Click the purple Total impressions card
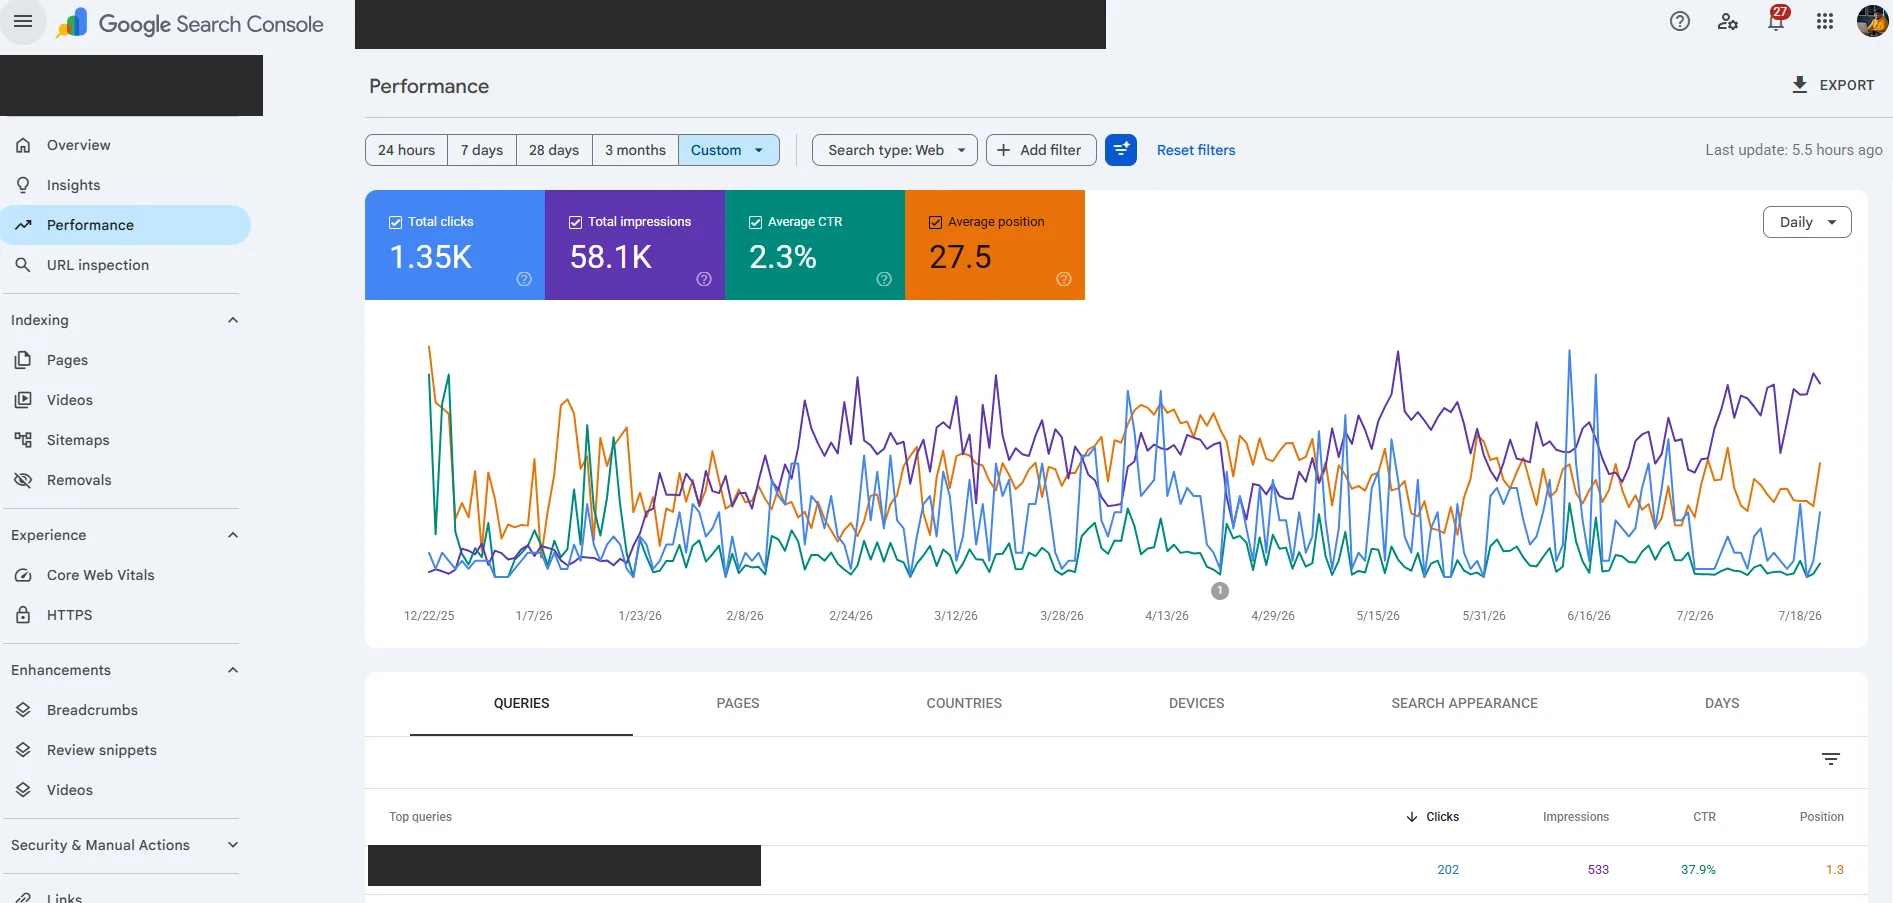Viewport: 1893px width, 903px height. [x=635, y=245]
